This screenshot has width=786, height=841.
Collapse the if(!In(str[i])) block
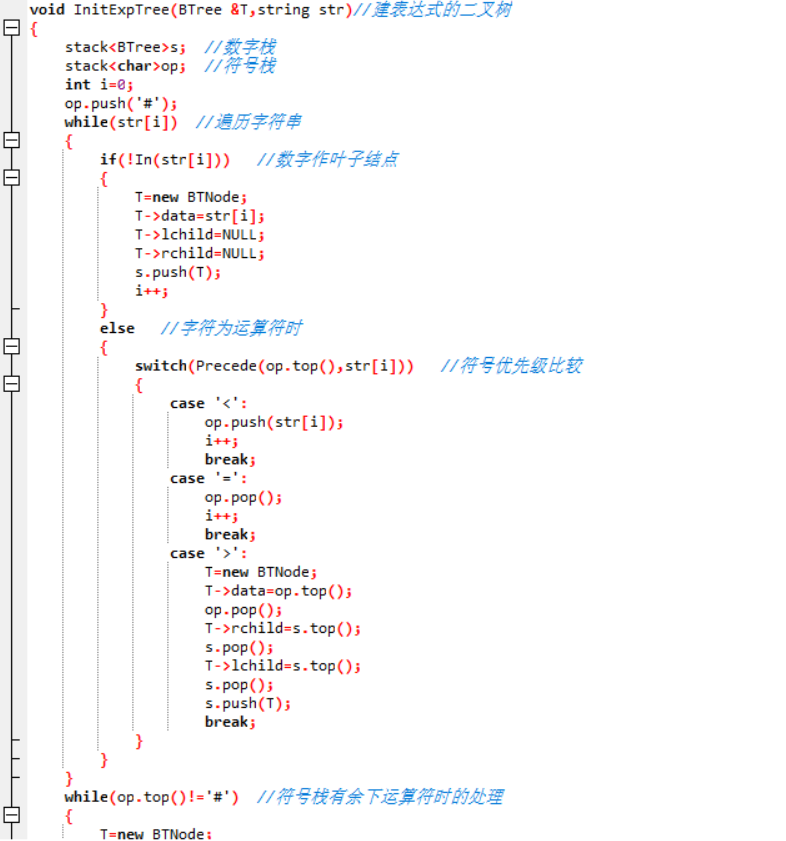11,178
